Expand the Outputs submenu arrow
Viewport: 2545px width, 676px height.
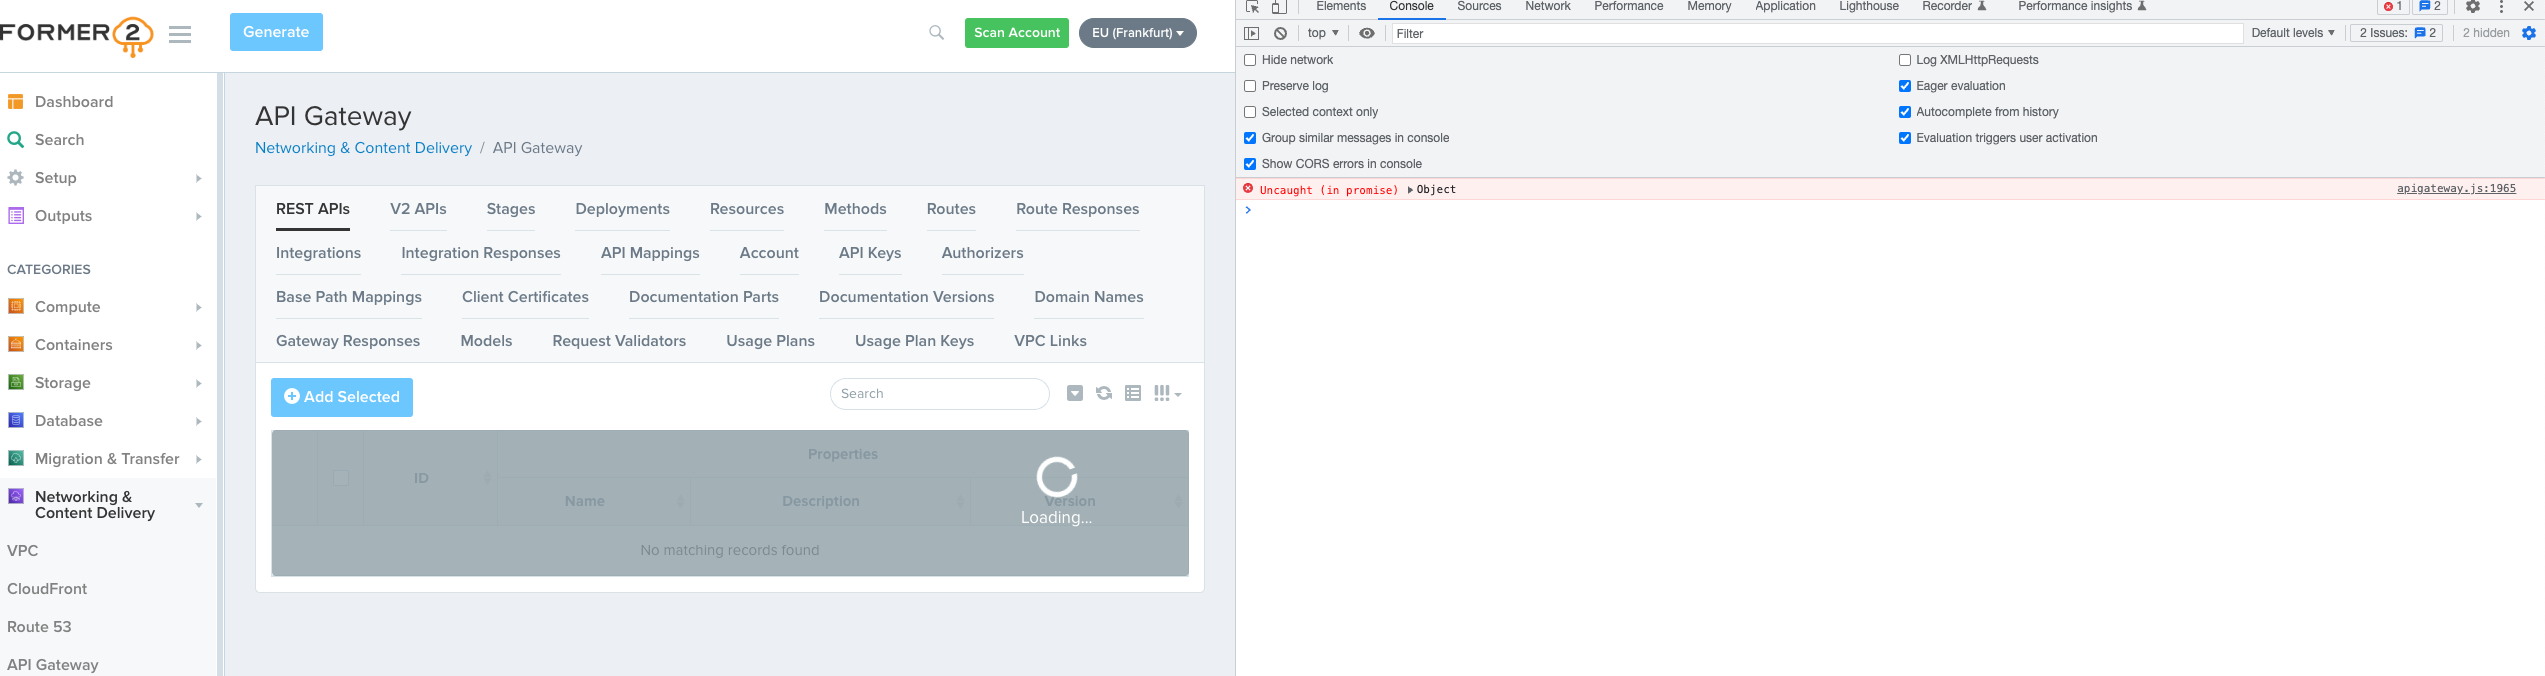coord(199,217)
